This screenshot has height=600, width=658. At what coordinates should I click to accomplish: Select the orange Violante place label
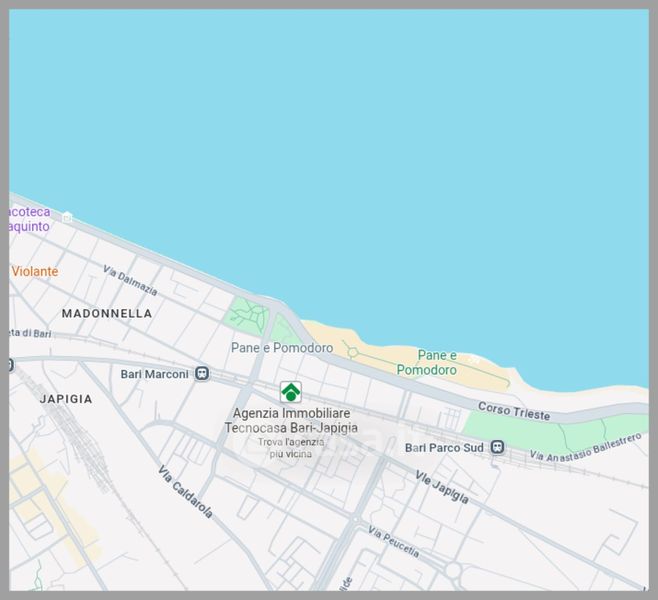35,271
